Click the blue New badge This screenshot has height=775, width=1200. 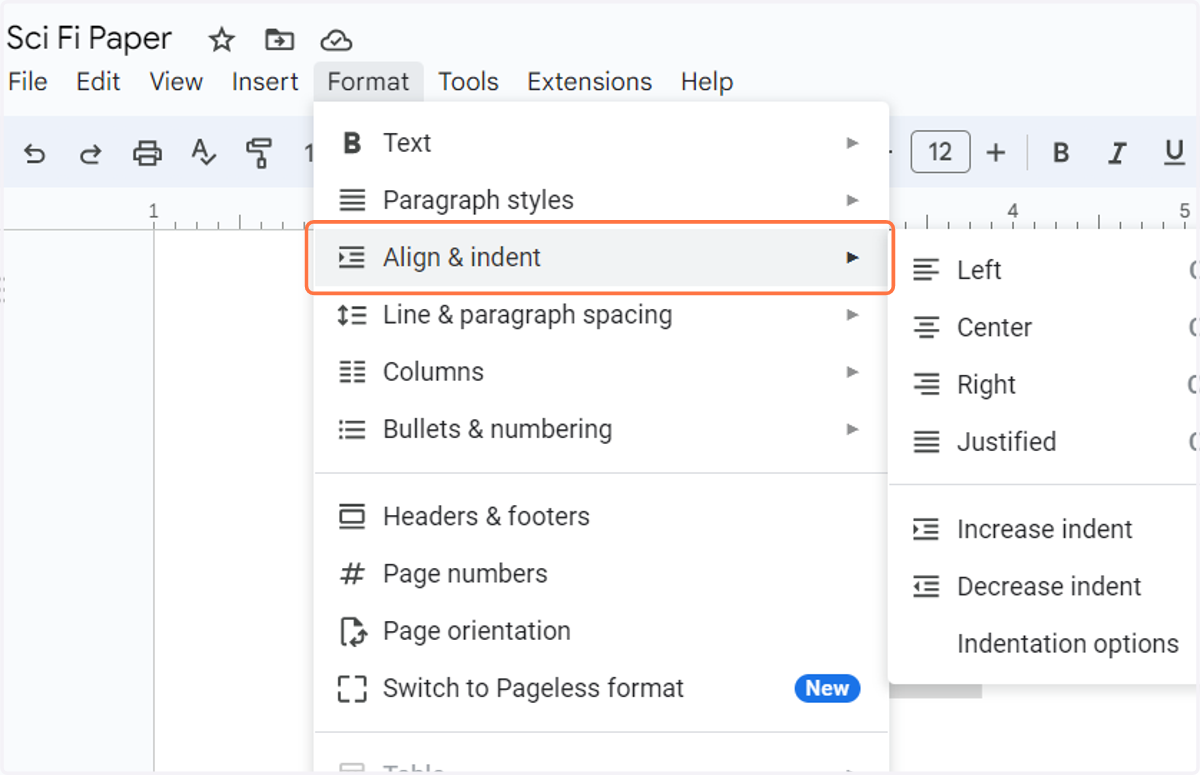click(x=827, y=688)
